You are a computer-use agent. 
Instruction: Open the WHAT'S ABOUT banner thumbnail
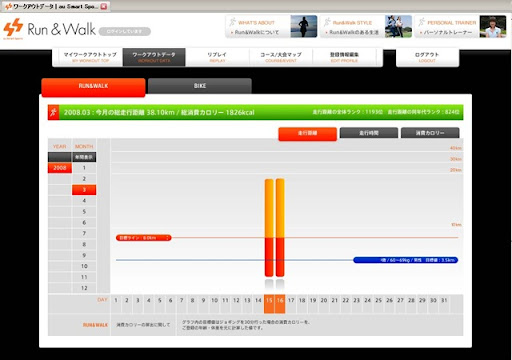click(x=304, y=26)
